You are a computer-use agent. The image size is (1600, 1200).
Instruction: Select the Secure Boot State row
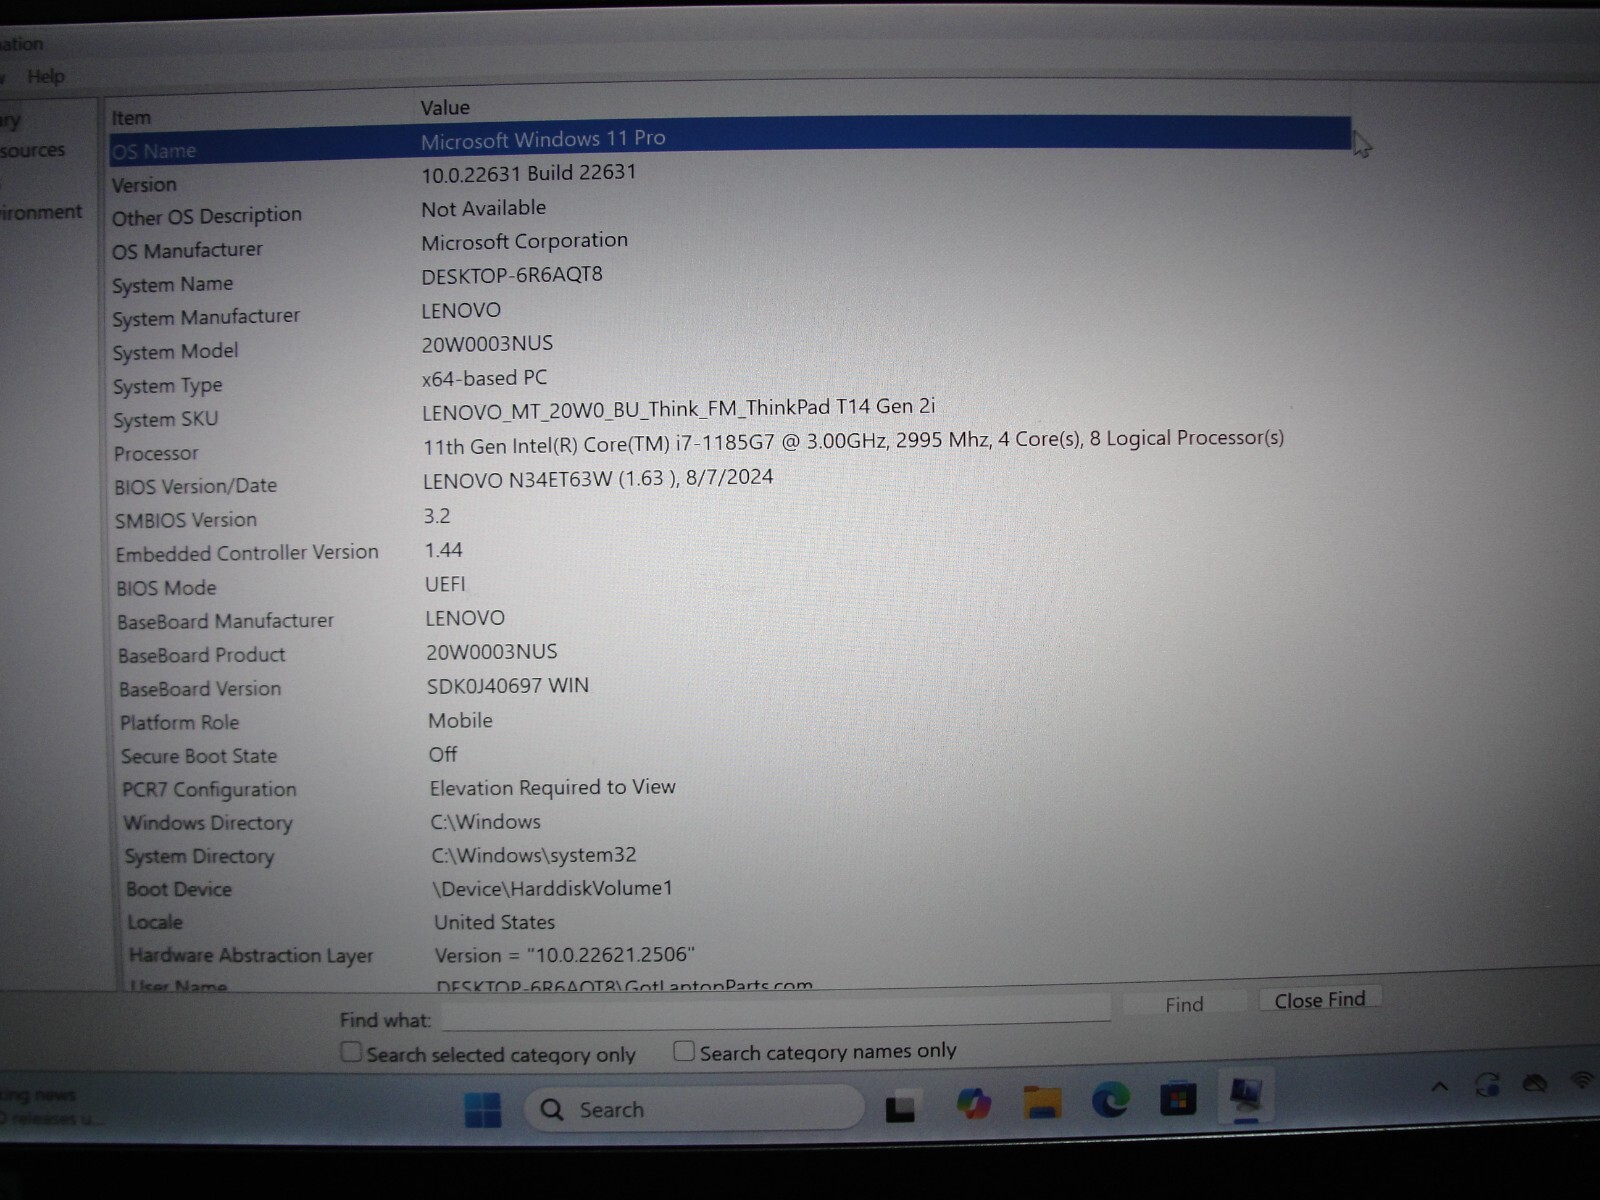click(x=730, y=755)
